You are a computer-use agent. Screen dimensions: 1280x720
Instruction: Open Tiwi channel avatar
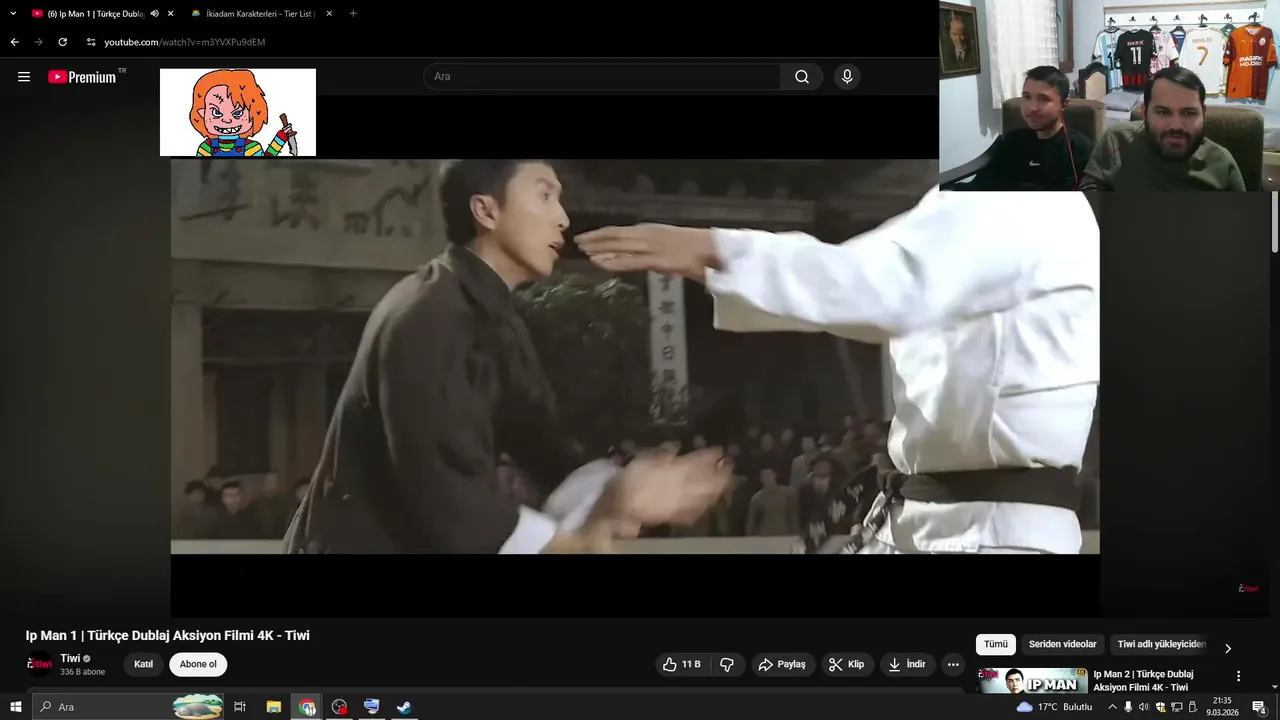(x=39, y=664)
